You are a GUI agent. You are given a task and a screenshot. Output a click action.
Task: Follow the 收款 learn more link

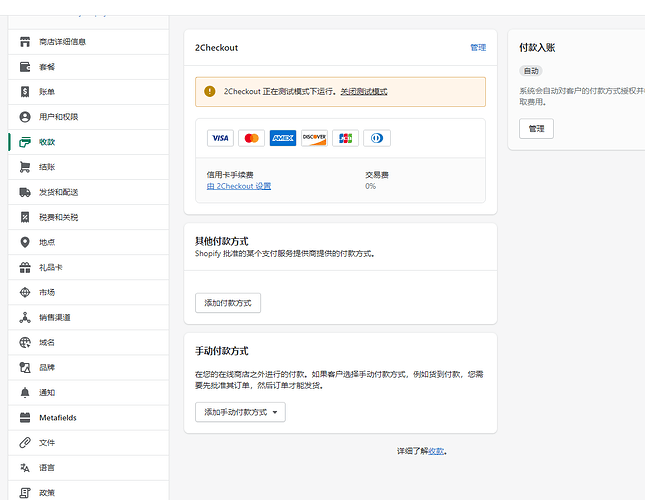[436, 451]
